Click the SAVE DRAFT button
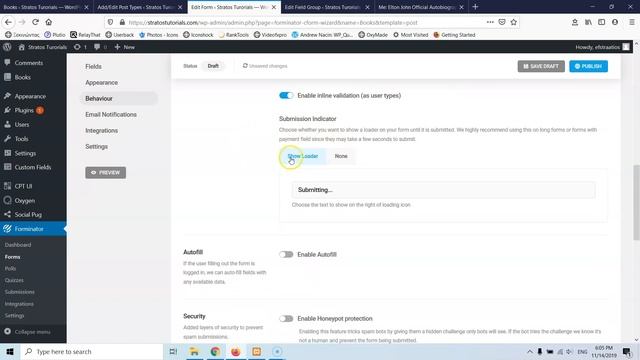 [541, 66]
